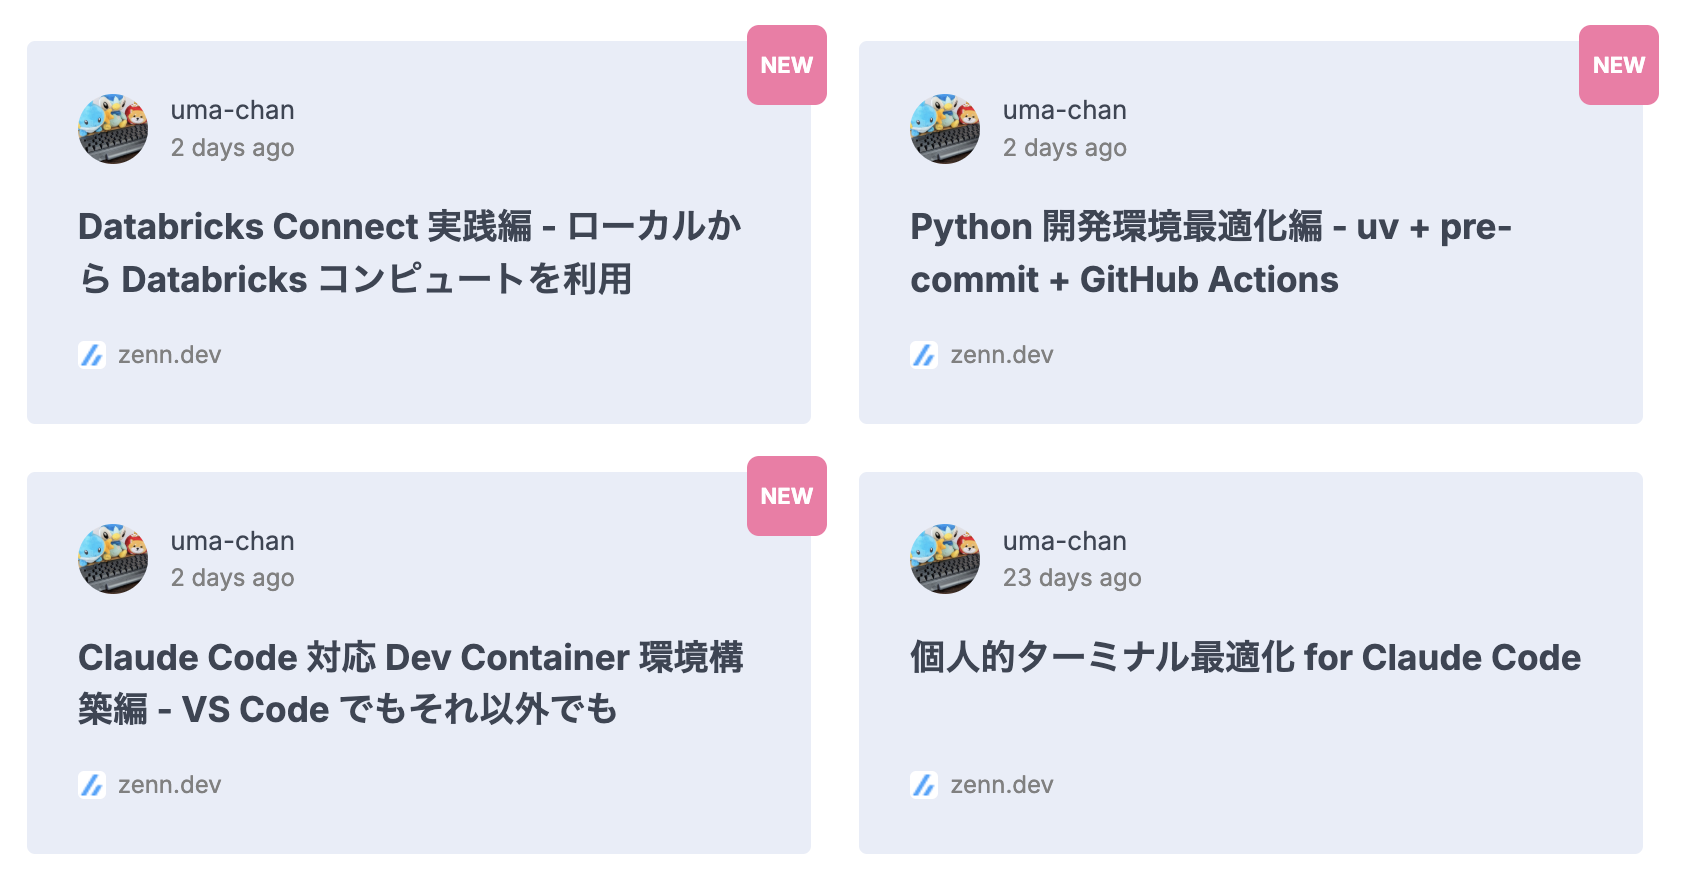Click the NEW badge on Databricks Connect card
The height and width of the screenshot is (886, 1696).
pos(786,65)
